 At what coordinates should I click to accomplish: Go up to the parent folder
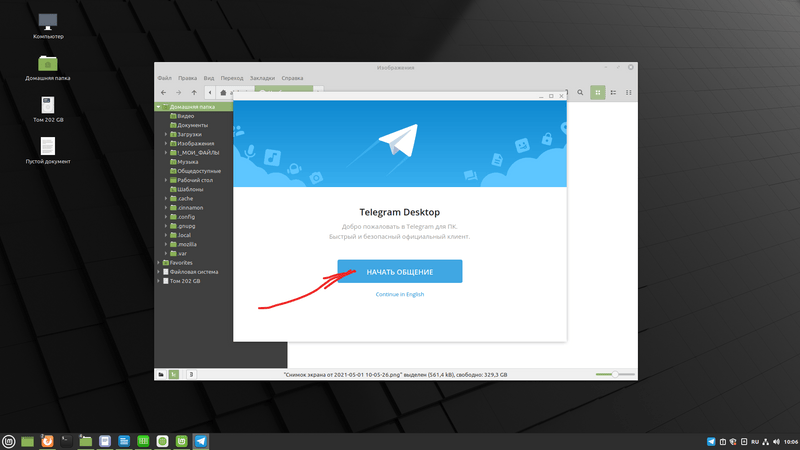[194, 92]
